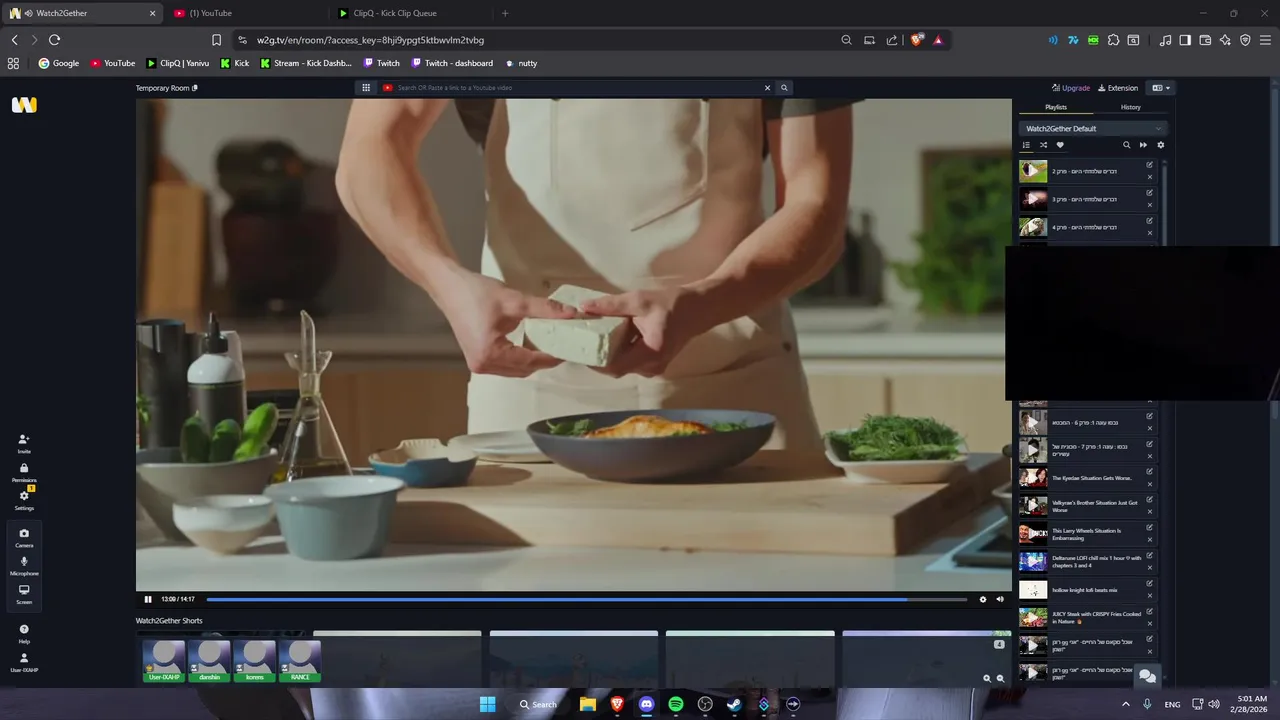The image size is (1280, 720).
Task: Open the Kick bookmark
Action: coord(235,63)
